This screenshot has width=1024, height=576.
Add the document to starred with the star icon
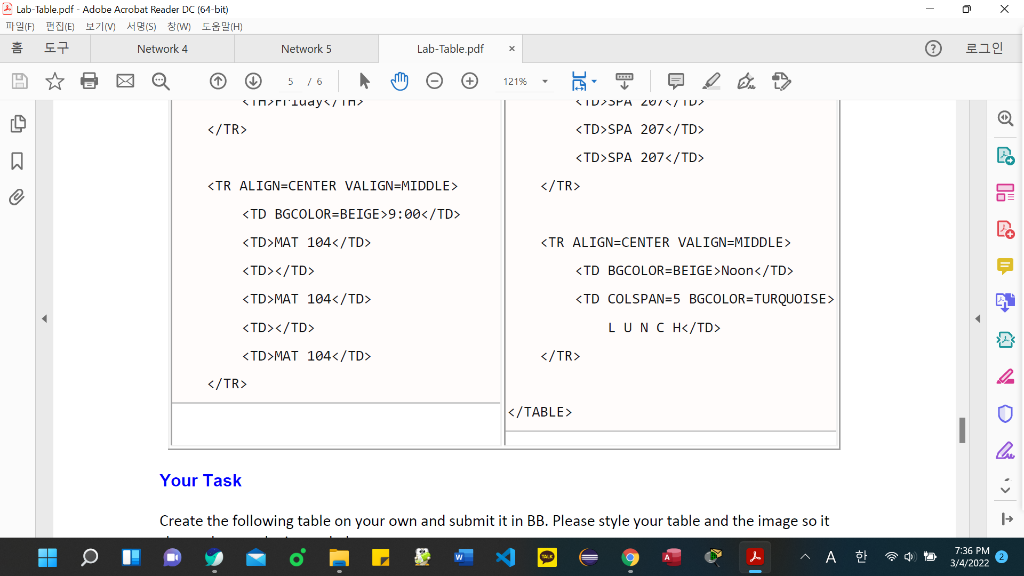[55, 81]
